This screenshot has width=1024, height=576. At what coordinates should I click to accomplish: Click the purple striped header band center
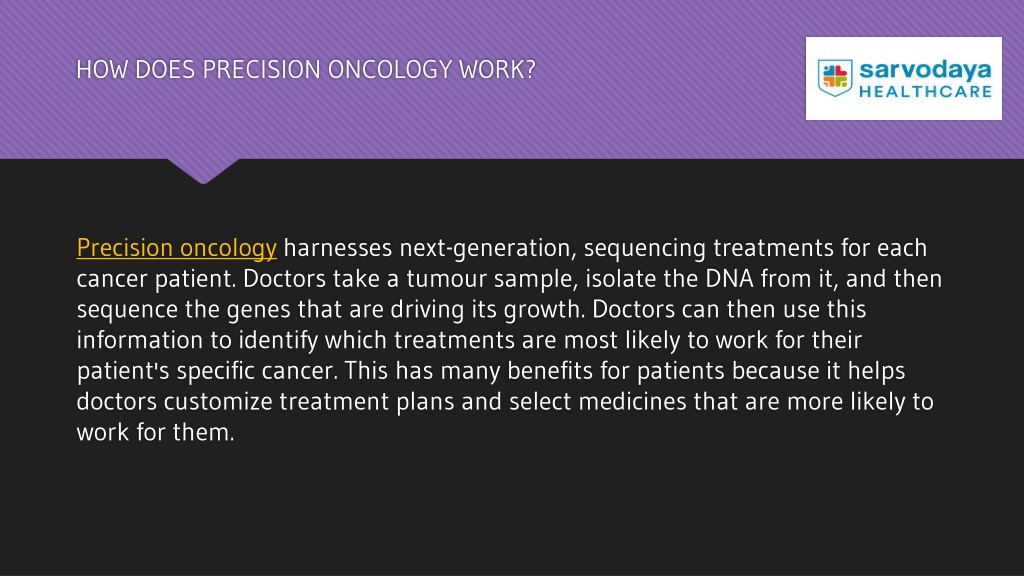tap(512, 79)
